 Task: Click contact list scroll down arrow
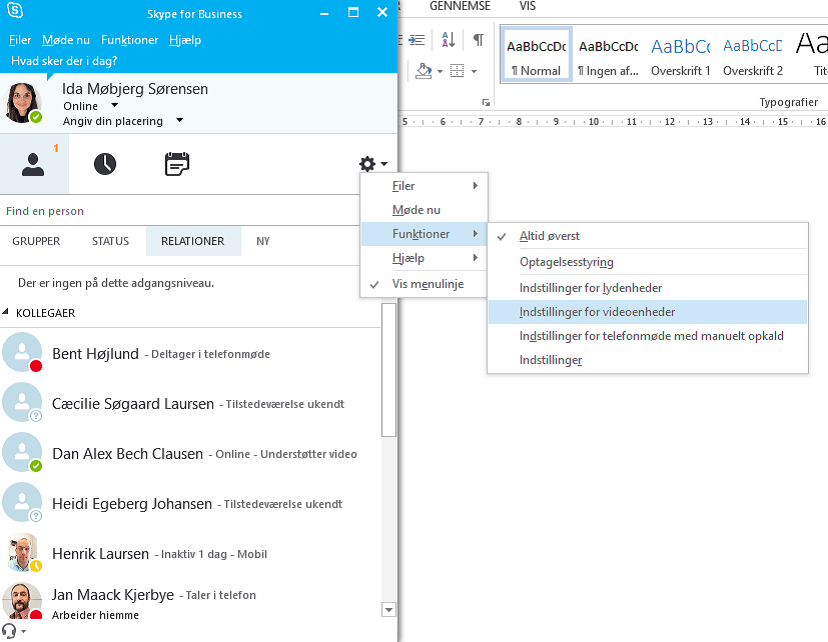(x=389, y=610)
